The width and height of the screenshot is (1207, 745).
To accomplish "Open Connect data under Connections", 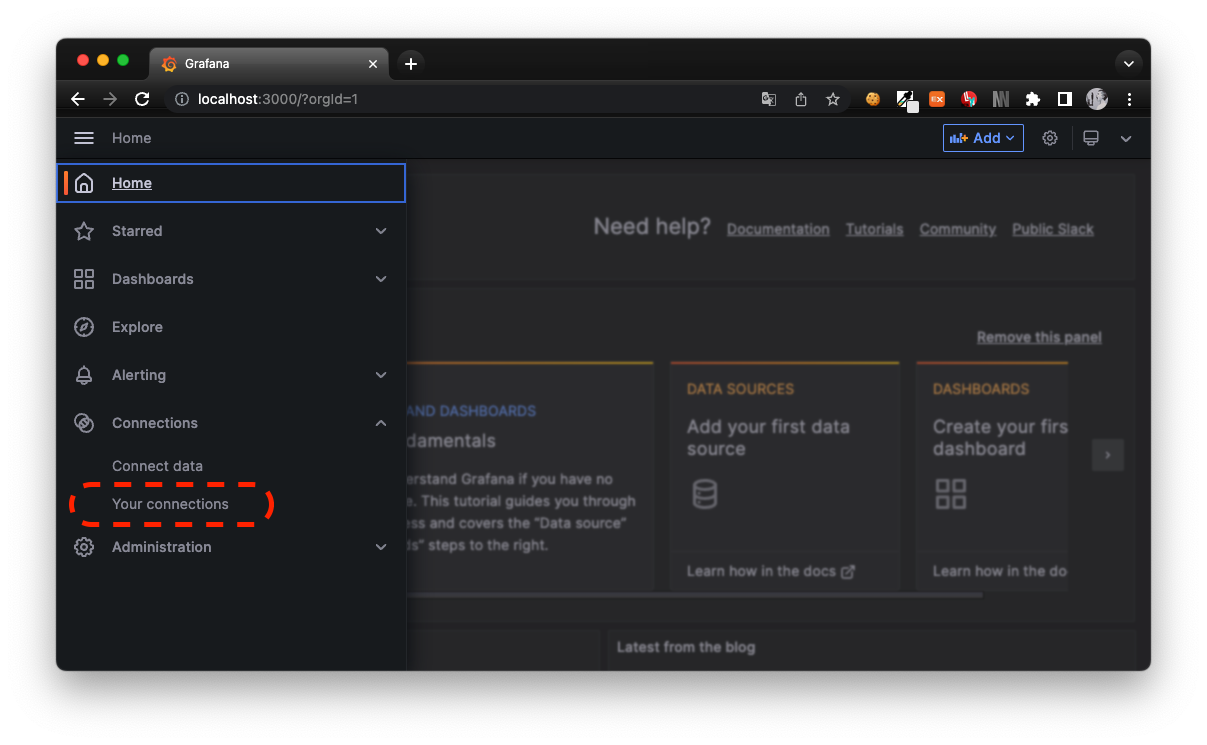I will (157, 466).
